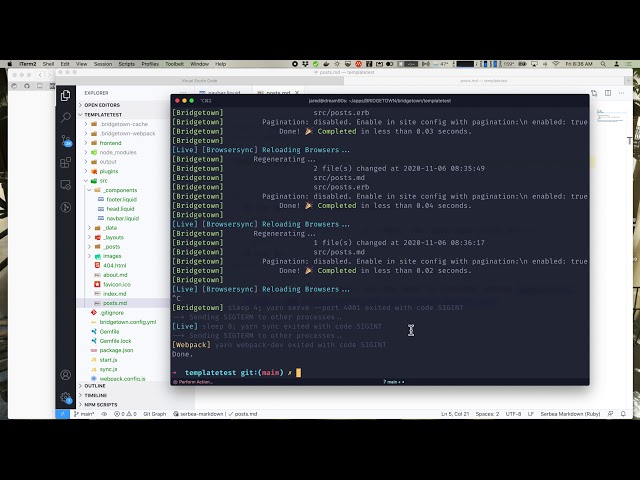Close the posts.md editor tab
This screenshot has height=480, width=640.
(297, 93)
